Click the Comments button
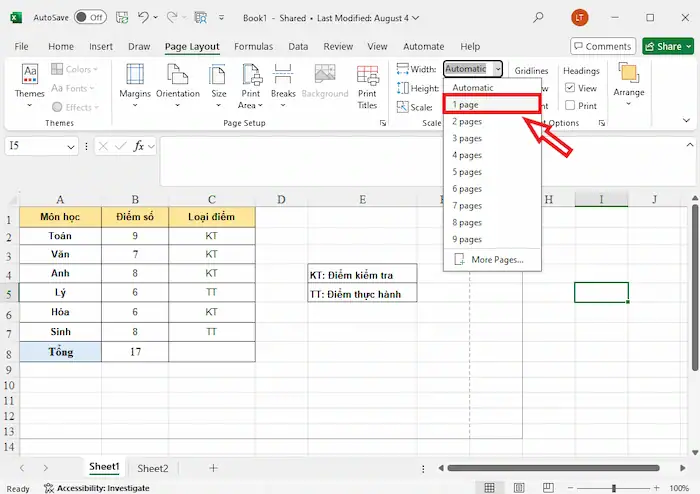Screen dimensions: 700x494 (x=603, y=46)
